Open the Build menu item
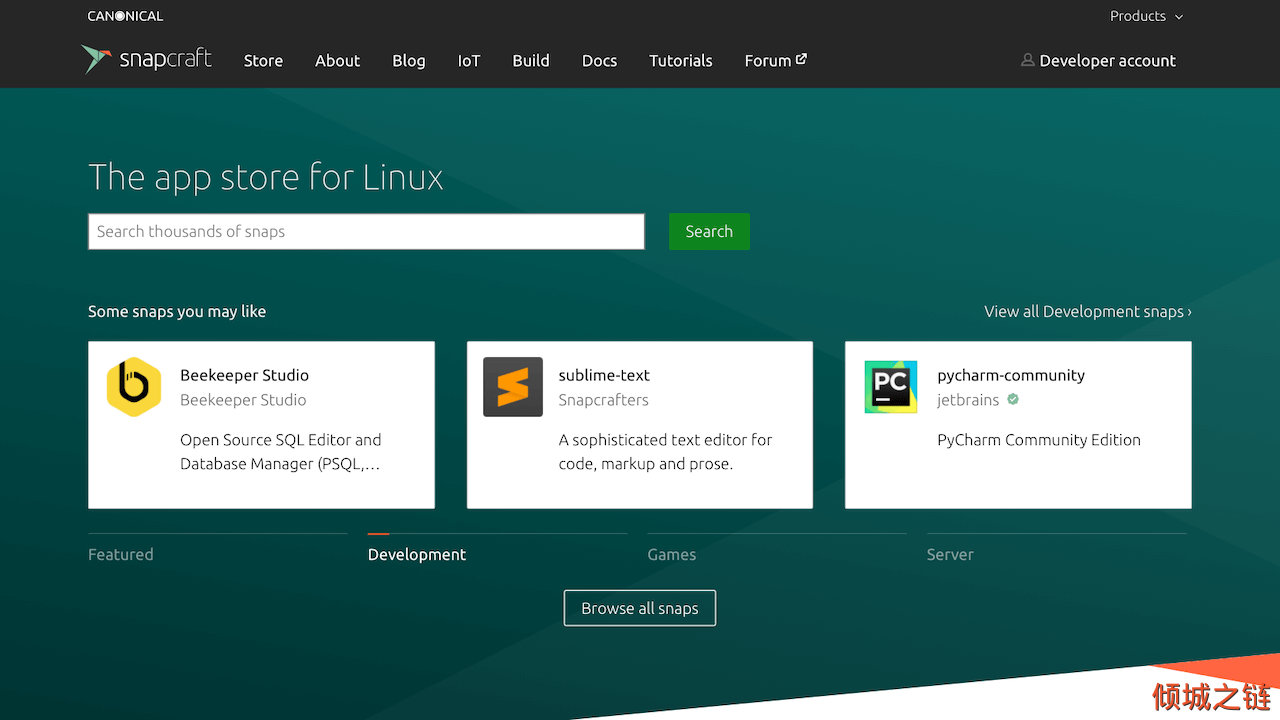This screenshot has width=1280, height=720. point(531,60)
